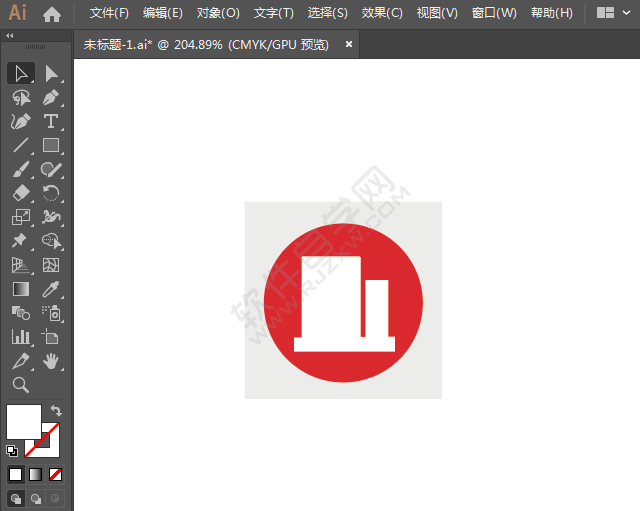Select the Direct Selection tool

[x=51, y=74]
